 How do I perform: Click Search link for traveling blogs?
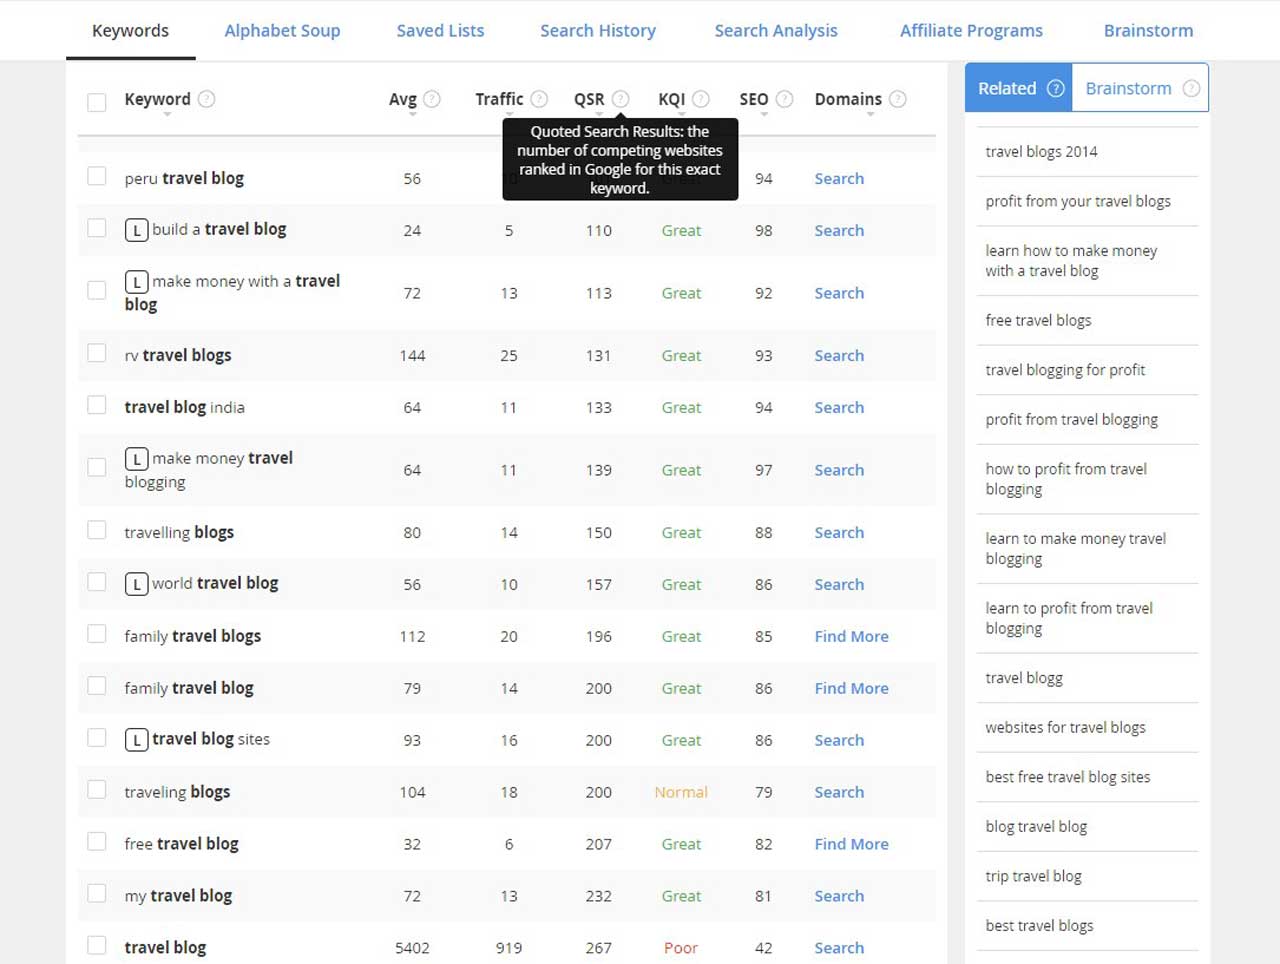(839, 793)
